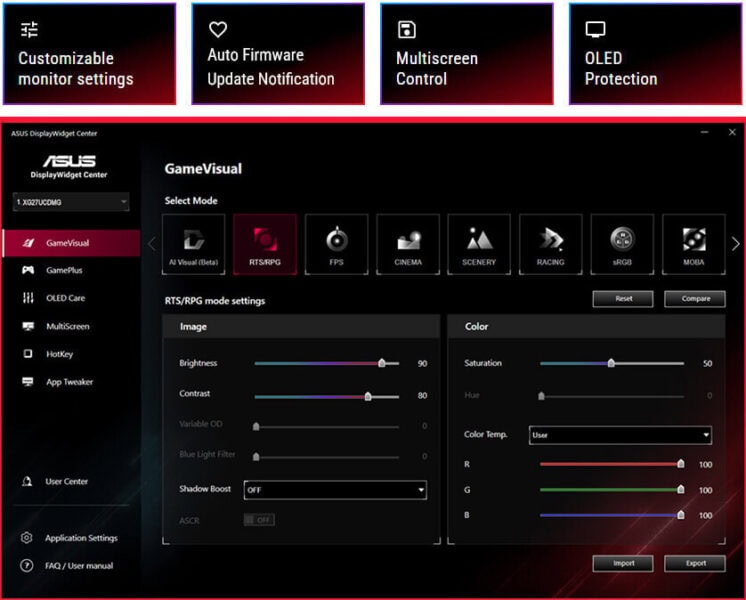Click the OLED Protection card

[x=656, y=54]
